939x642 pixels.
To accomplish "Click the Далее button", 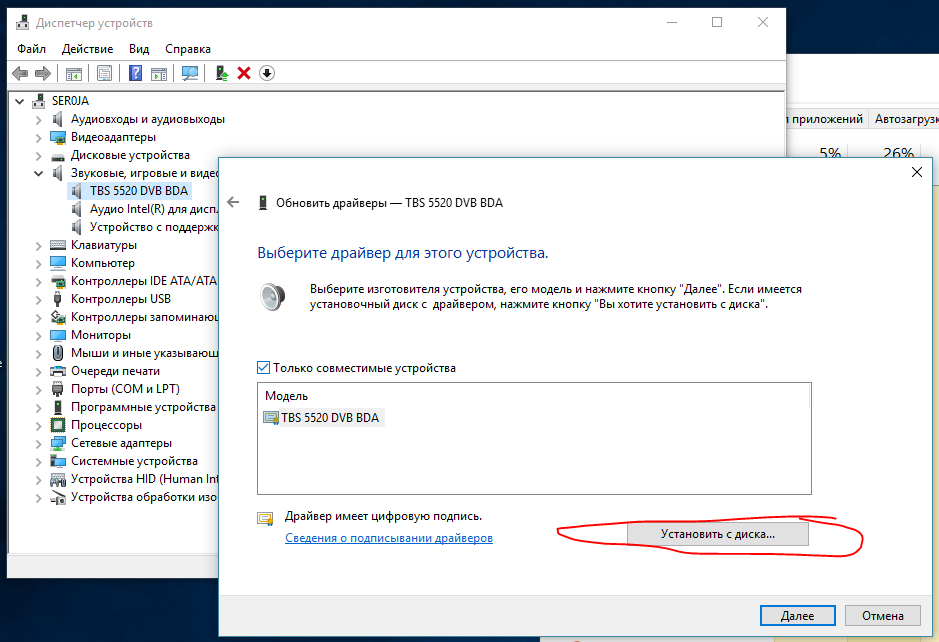I will click(x=798, y=615).
